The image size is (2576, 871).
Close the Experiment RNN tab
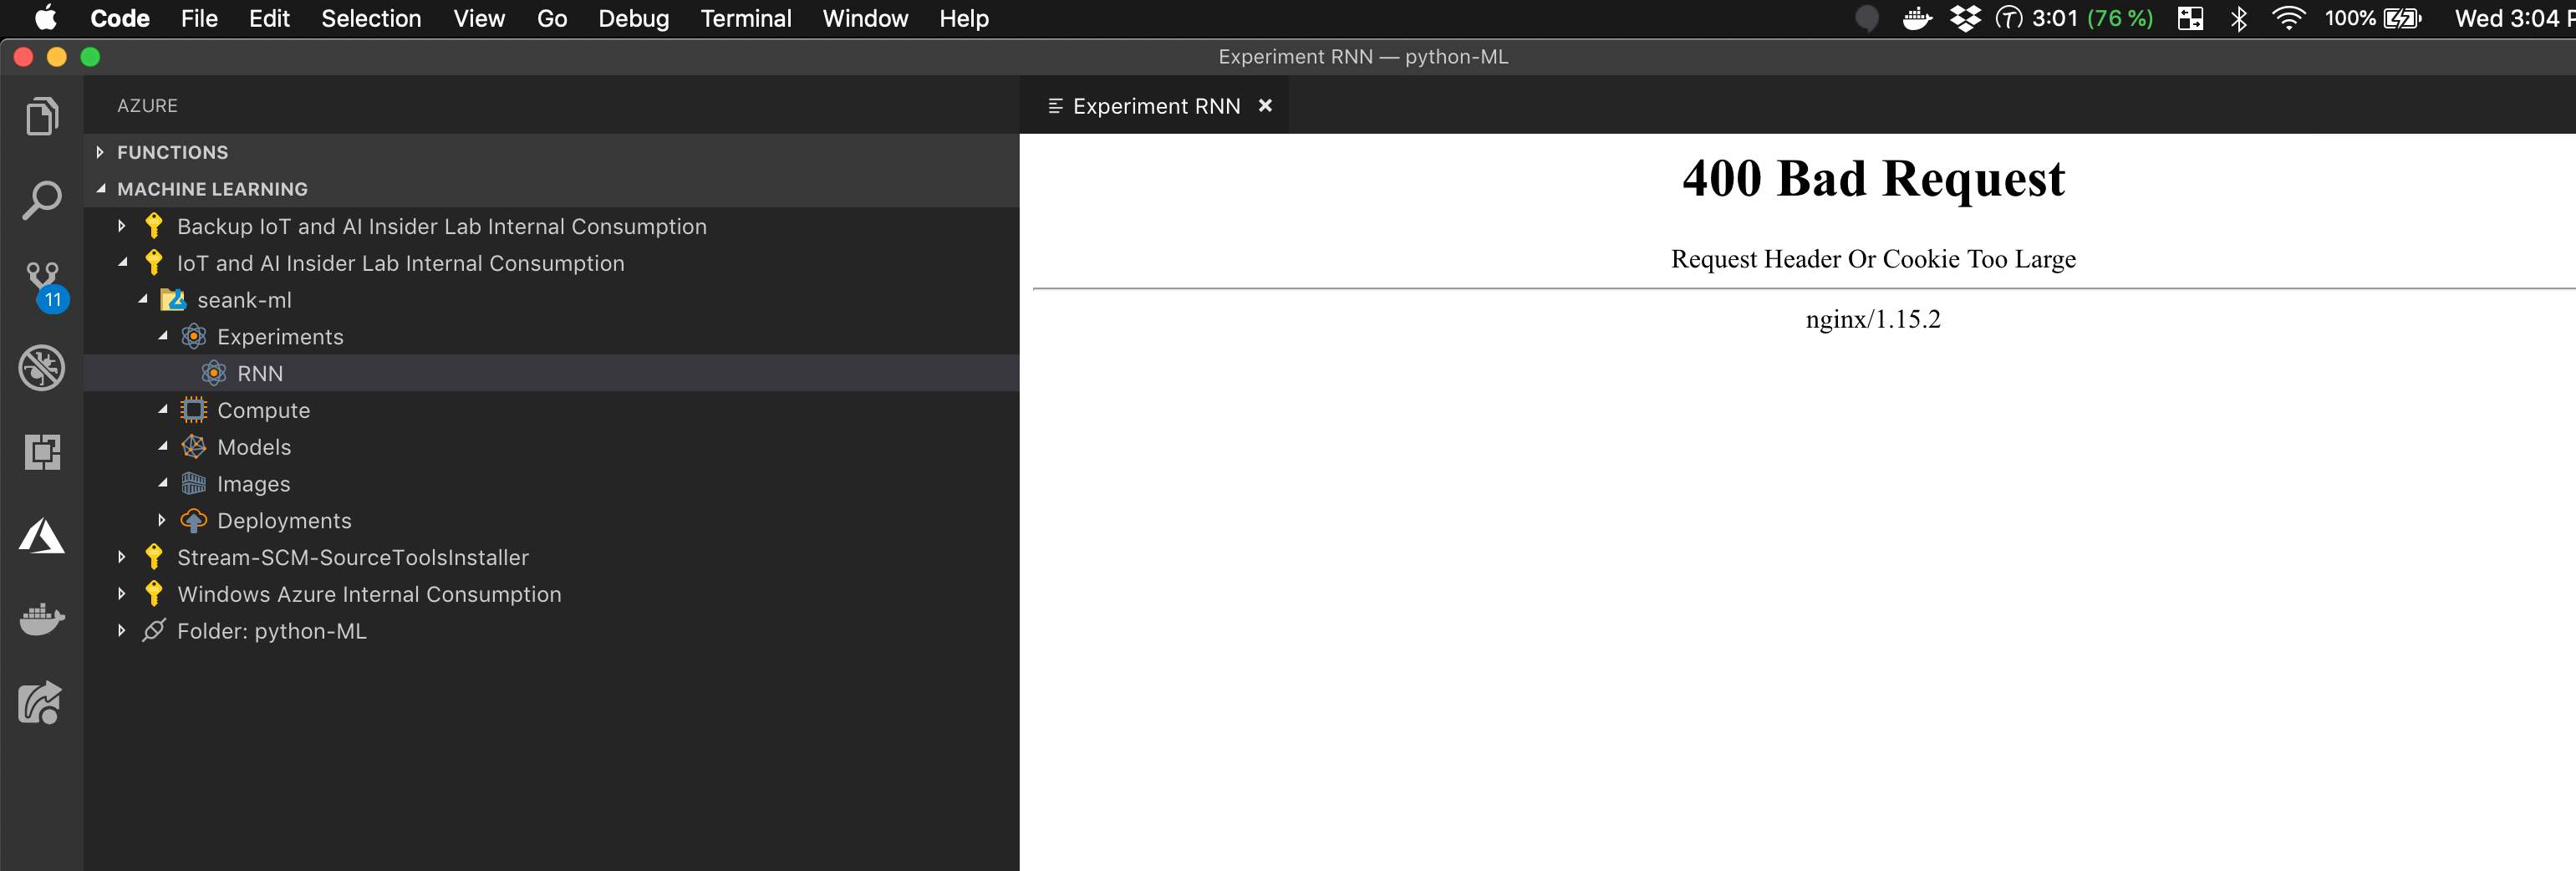pos(1265,106)
